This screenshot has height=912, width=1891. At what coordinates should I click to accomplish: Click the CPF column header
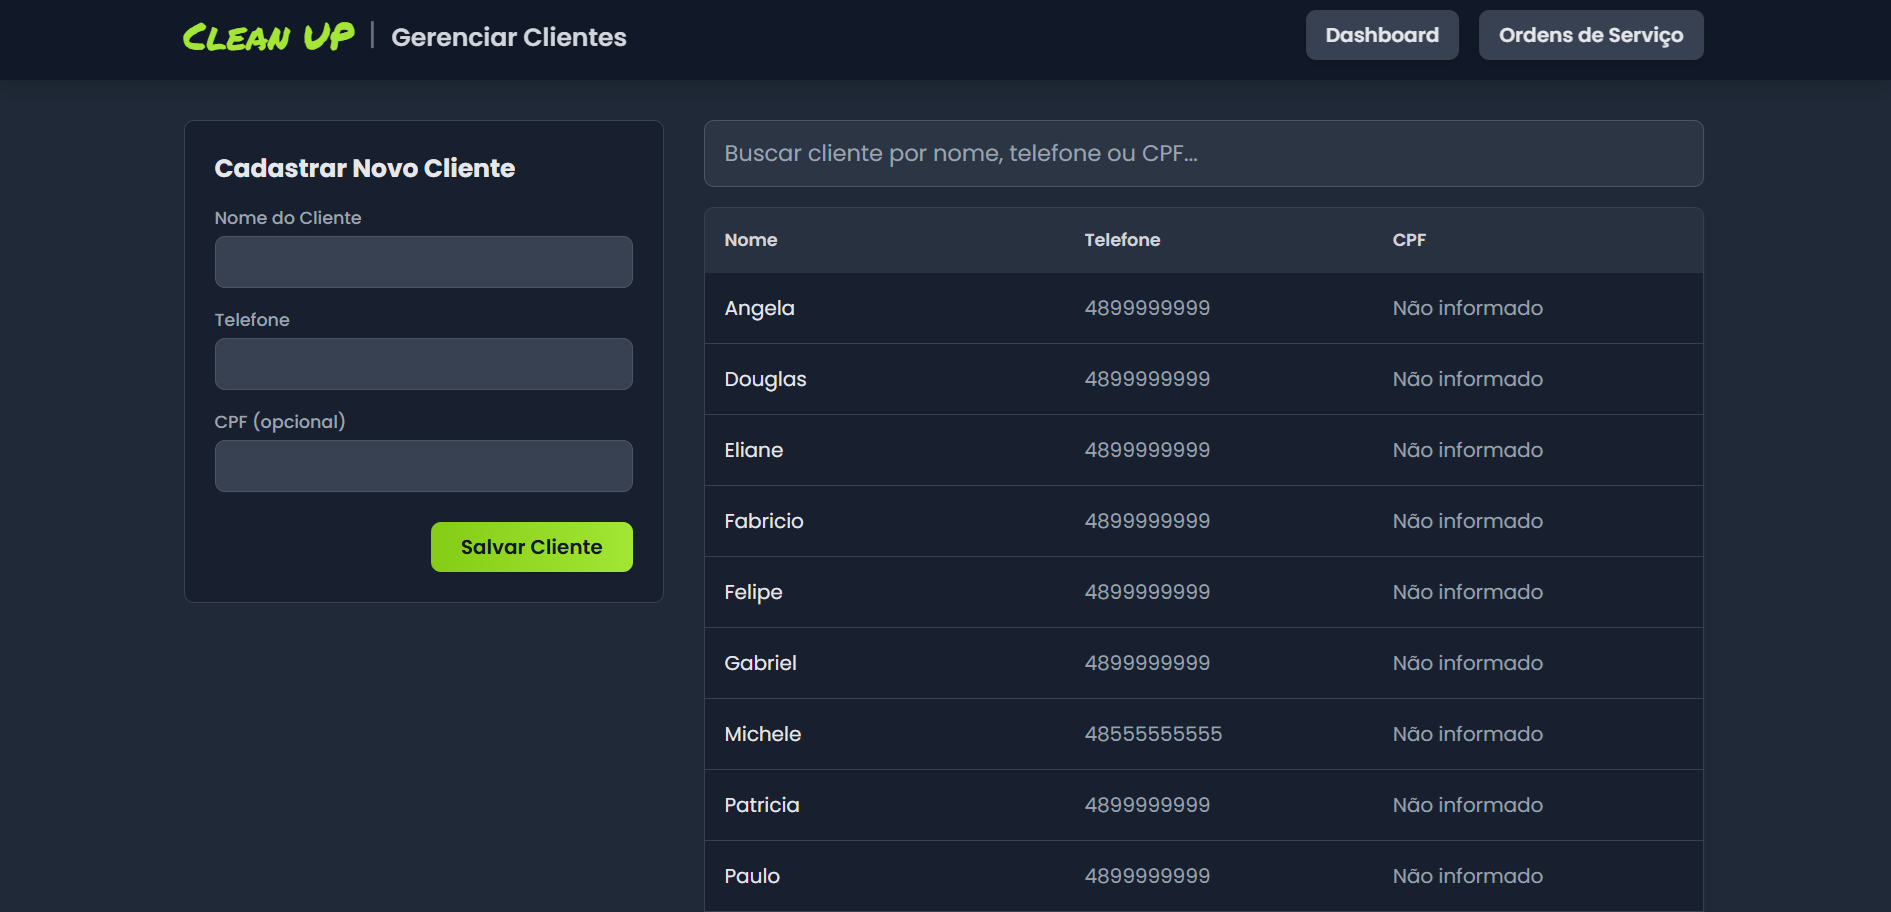pyautogui.click(x=1409, y=240)
